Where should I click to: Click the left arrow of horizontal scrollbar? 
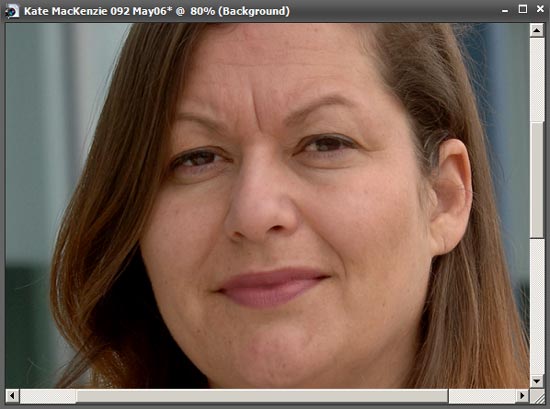12,396
